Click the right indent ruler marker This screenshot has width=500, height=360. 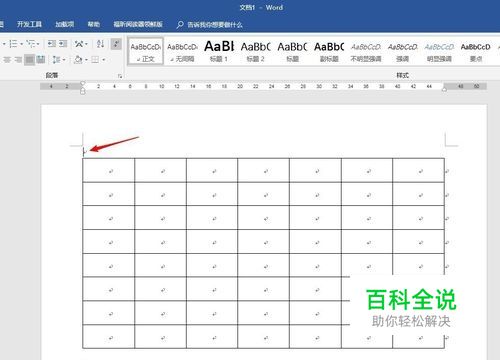click(x=444, y=89)
